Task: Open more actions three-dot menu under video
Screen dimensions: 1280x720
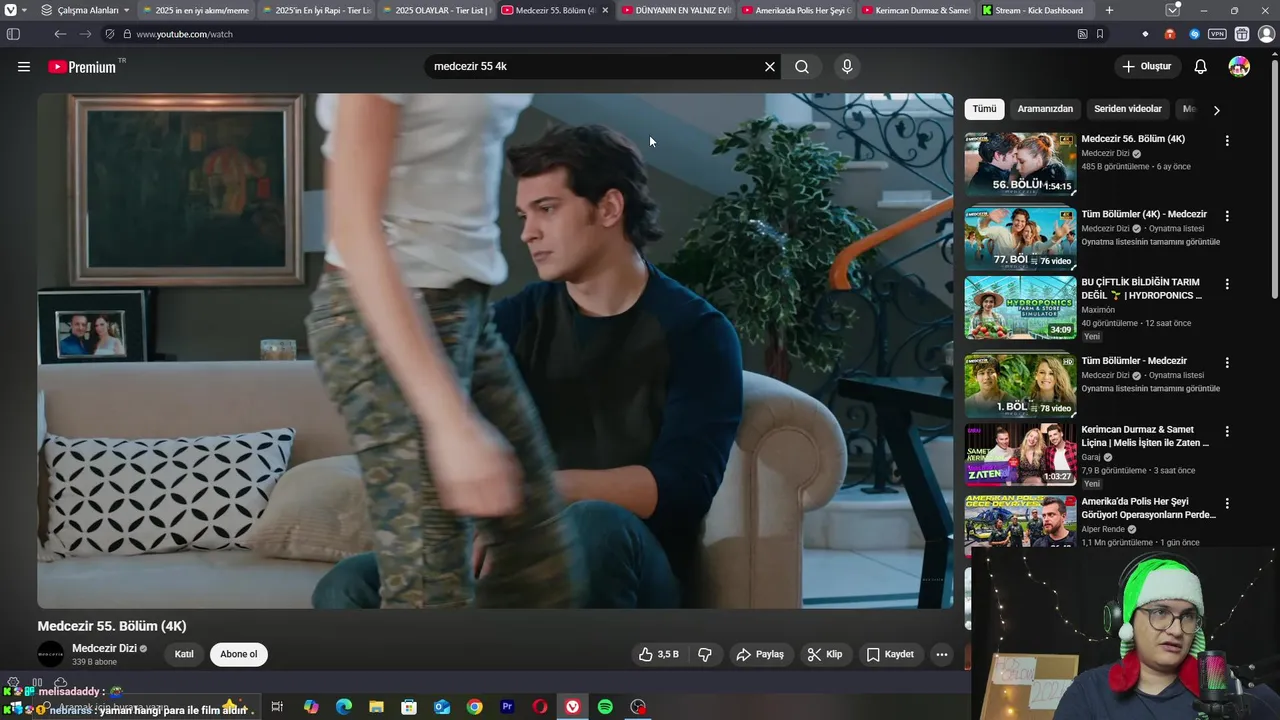Action: [x=941, y=654]
